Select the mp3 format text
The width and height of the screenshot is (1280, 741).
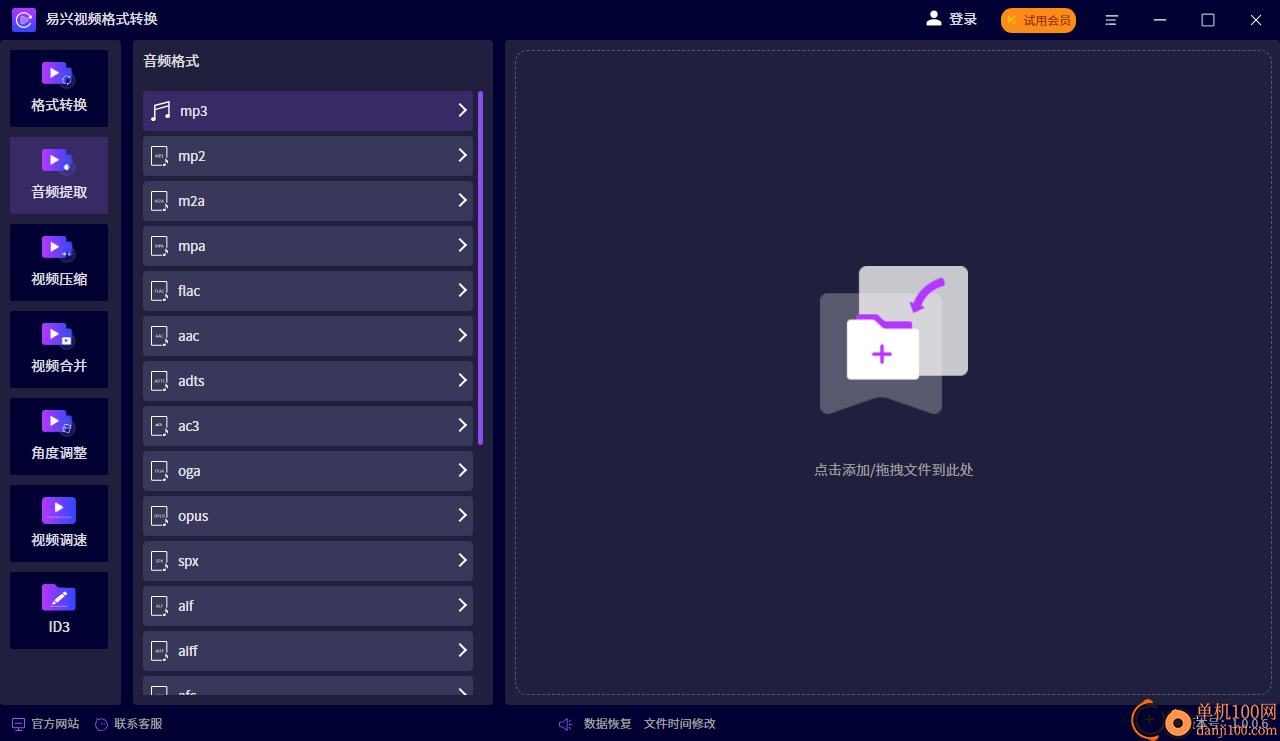pos(194,111)
